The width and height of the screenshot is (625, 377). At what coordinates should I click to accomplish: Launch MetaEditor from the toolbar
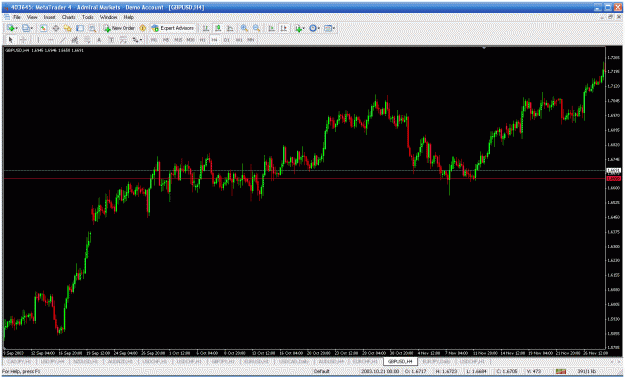click(142, 28)
